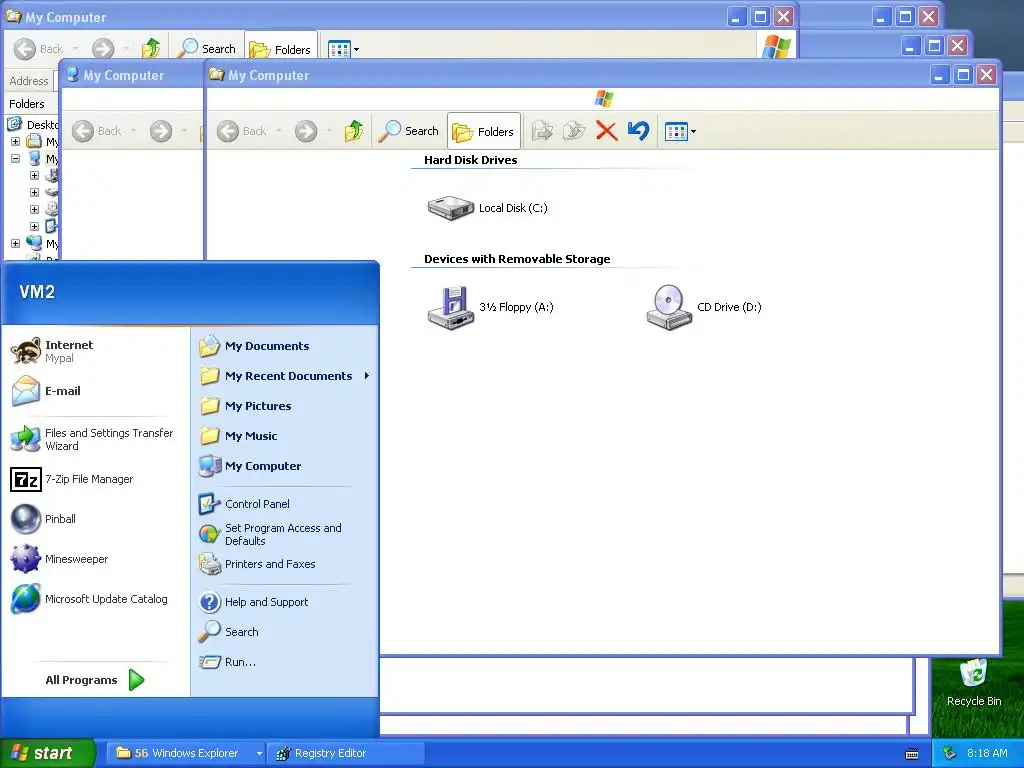Click Forward arrow in front My Computer window
Image resolution: width=1024 pixels, height=768 pixels.
pos(306,131)
